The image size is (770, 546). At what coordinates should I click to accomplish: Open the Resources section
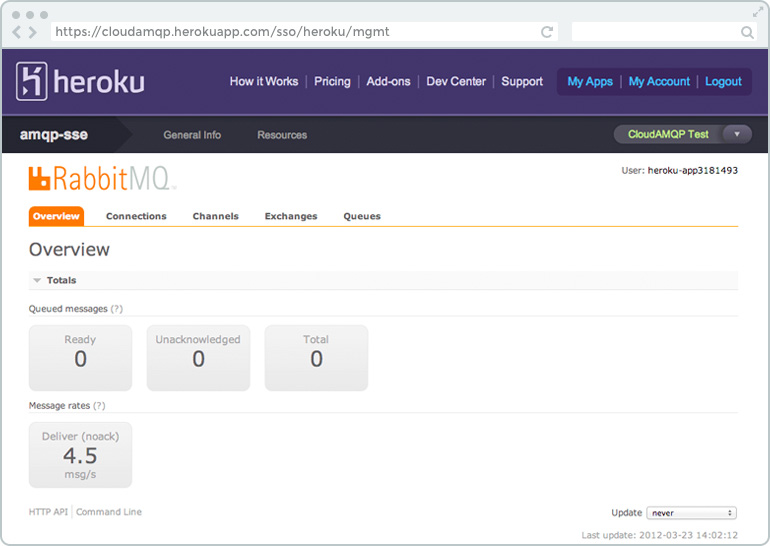click(282, 135)
